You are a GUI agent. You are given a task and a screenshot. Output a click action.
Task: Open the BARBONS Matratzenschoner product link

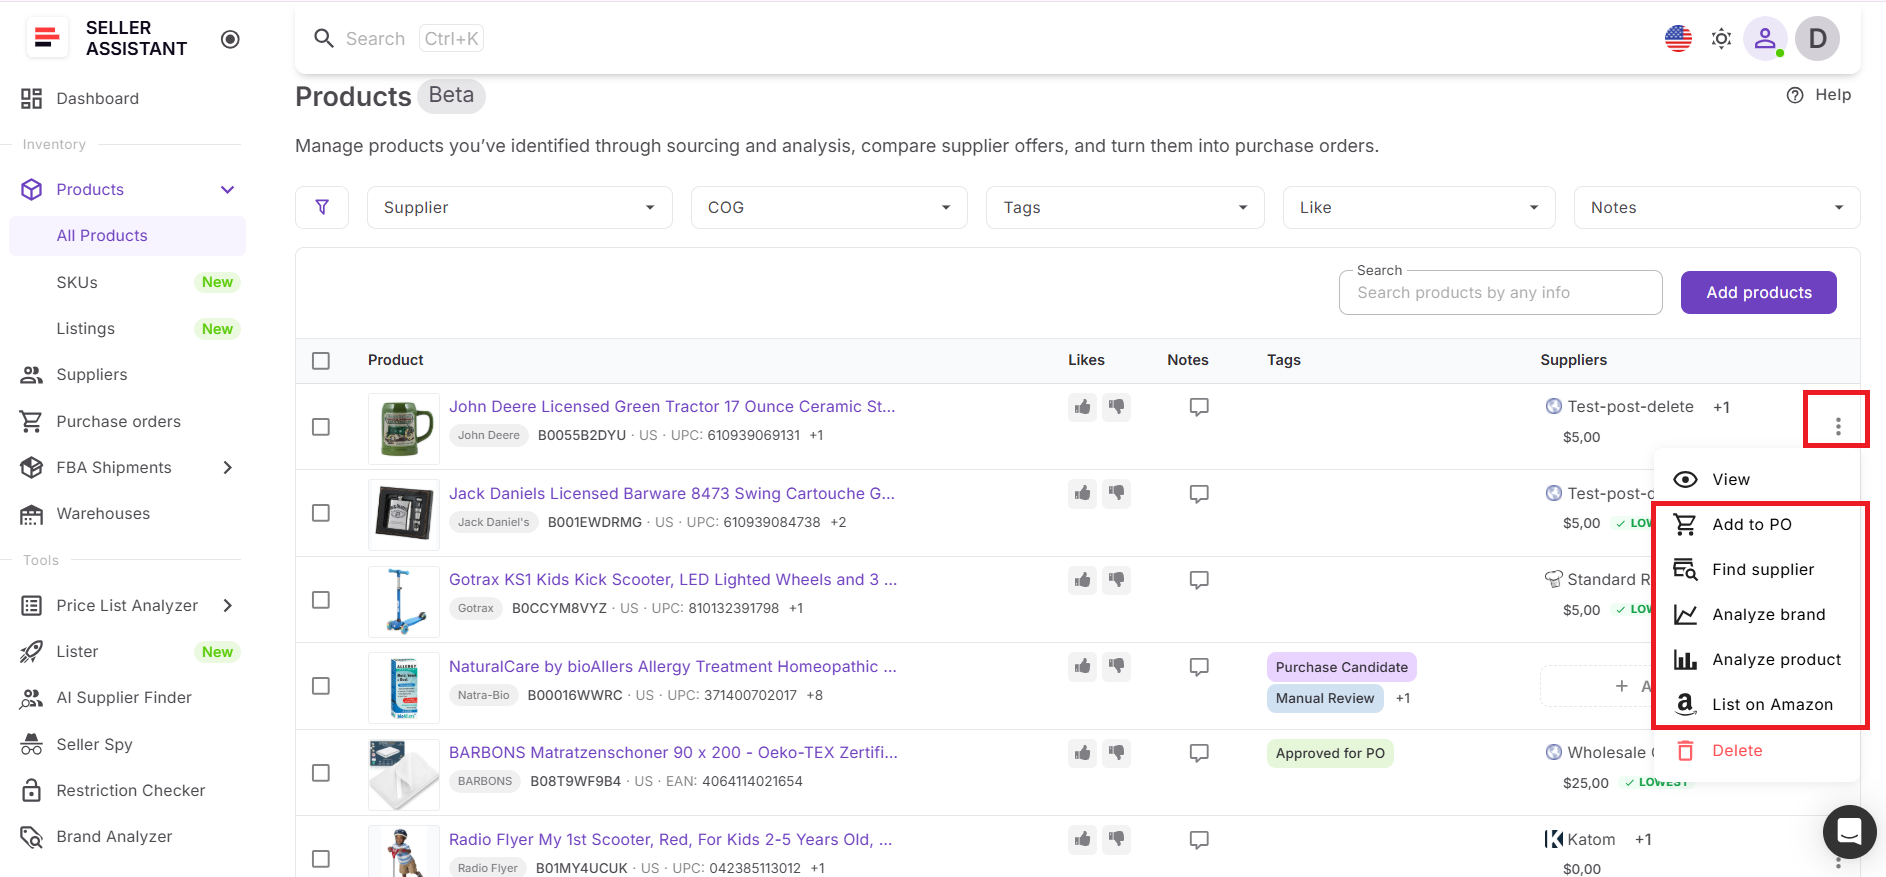pos(673,753)
